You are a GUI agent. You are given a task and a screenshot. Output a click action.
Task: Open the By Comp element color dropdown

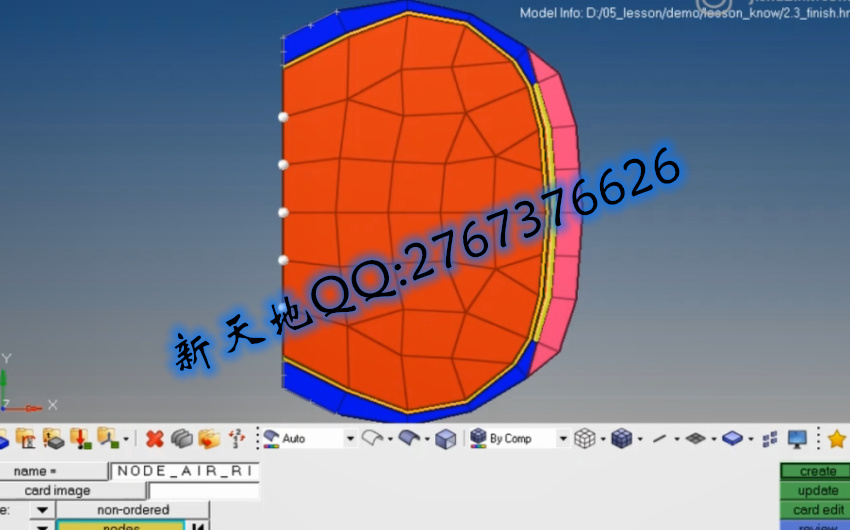coord(563,438)
